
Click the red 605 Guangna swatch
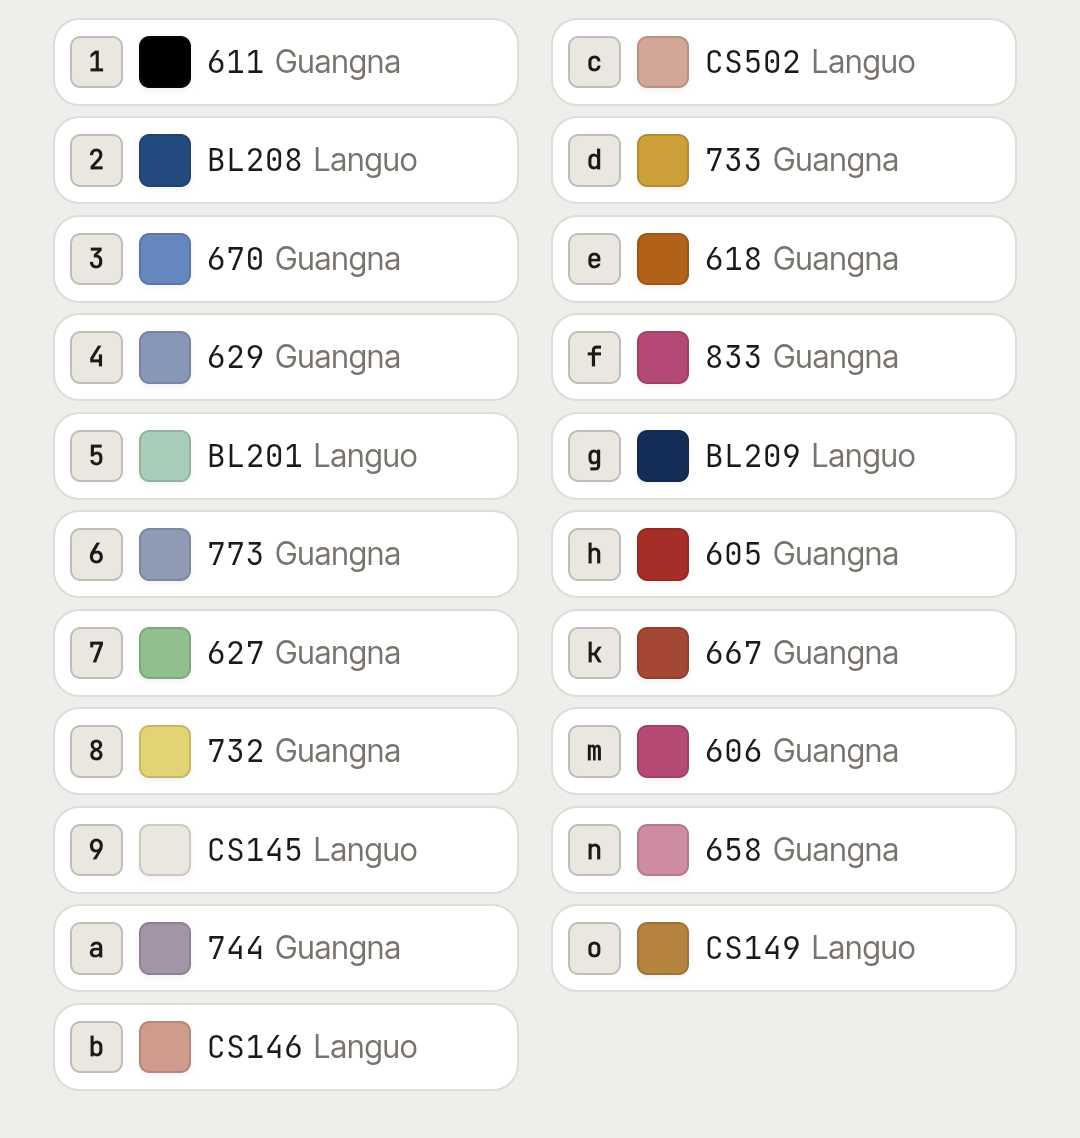click(663, 554)
